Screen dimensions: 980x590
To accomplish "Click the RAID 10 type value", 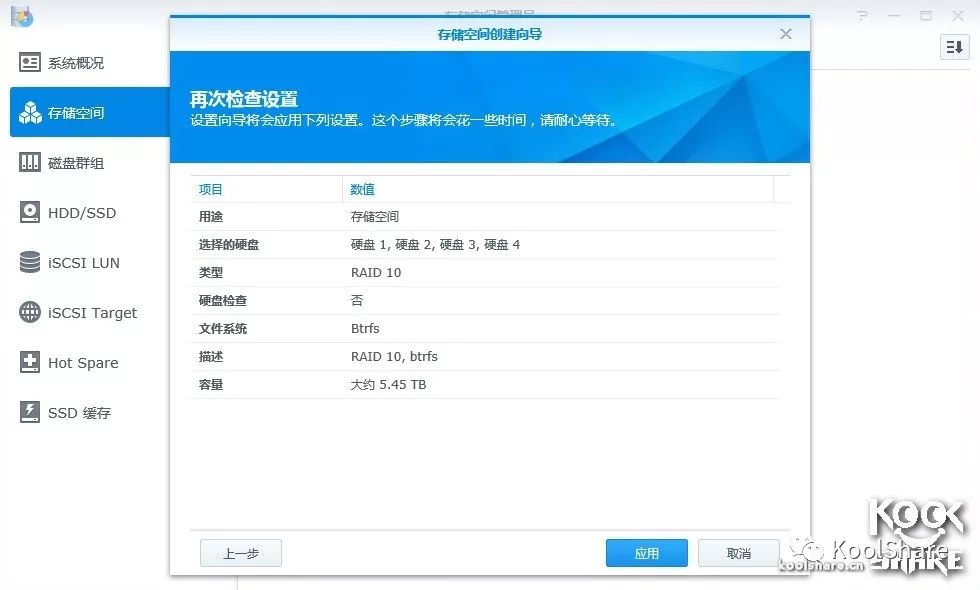I will pos(376,272).
